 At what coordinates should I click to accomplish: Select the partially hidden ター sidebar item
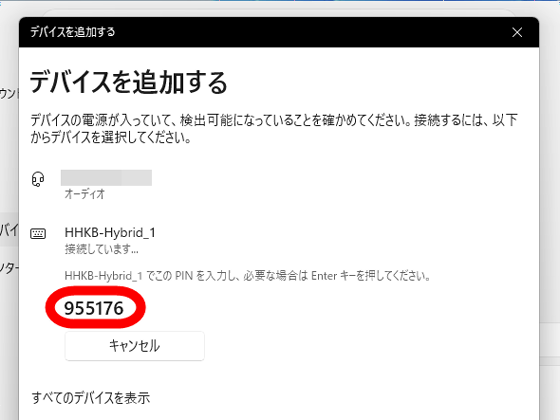[9, 268]
